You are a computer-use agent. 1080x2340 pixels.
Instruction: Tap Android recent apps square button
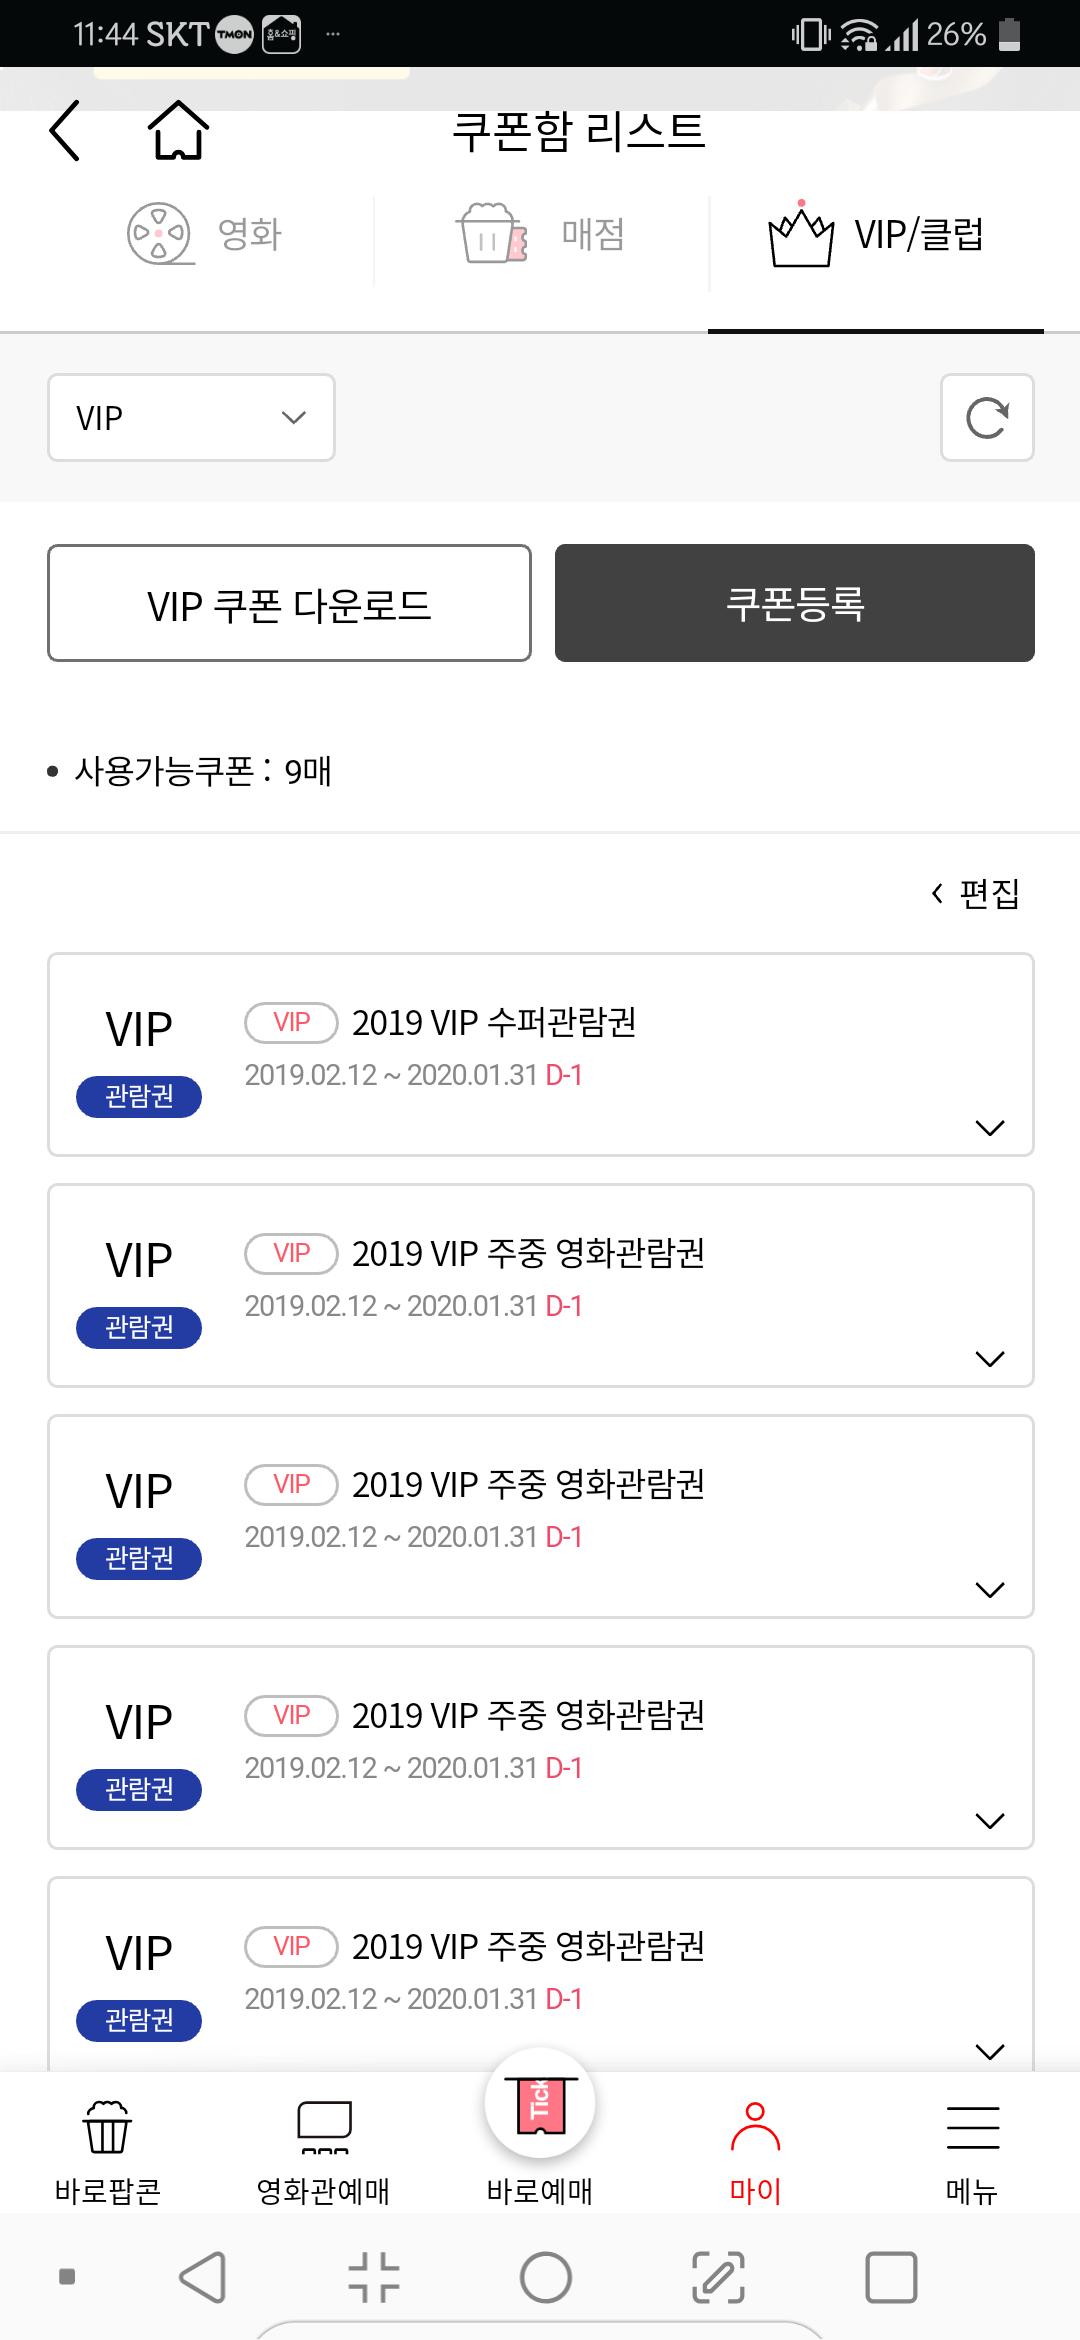[x=890, y=2277]
